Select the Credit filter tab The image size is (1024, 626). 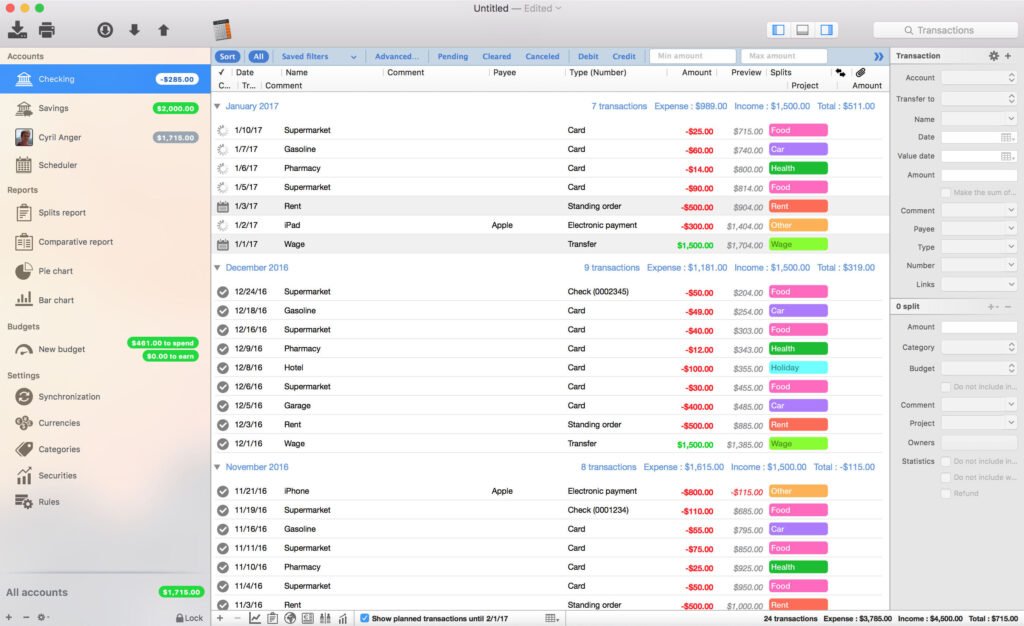[x=624, y=56]
